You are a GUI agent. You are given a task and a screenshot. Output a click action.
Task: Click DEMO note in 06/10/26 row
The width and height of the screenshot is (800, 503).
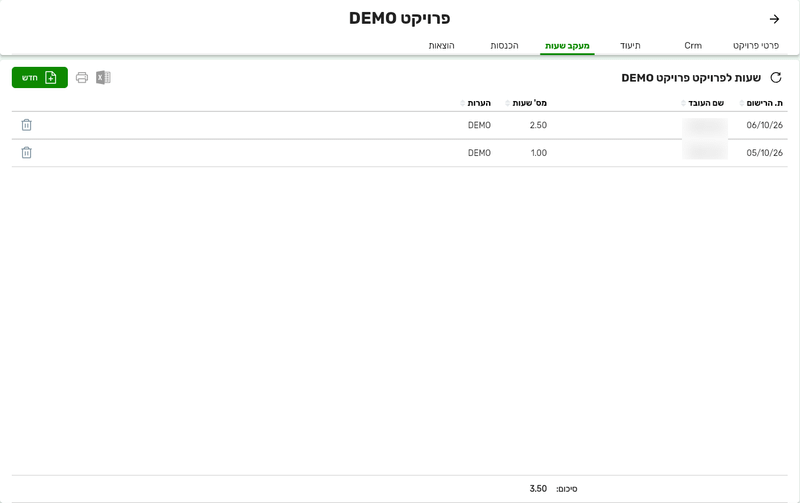pos(479,125)
